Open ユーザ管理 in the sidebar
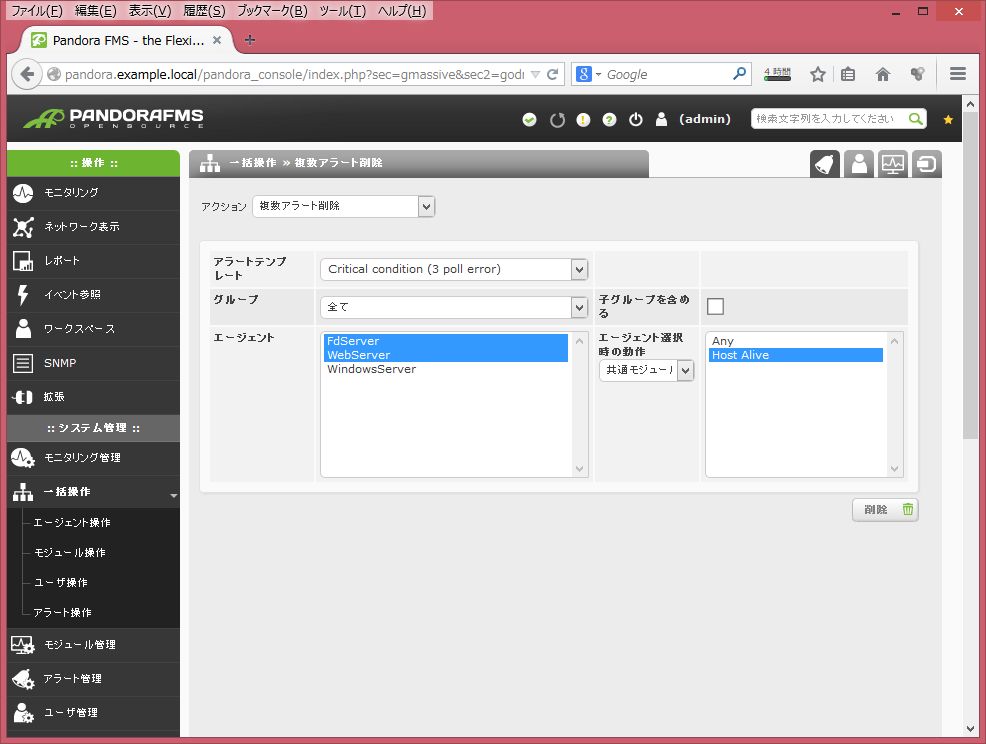The width and height of the screenshot is (986, 744). tap(93, 713)
